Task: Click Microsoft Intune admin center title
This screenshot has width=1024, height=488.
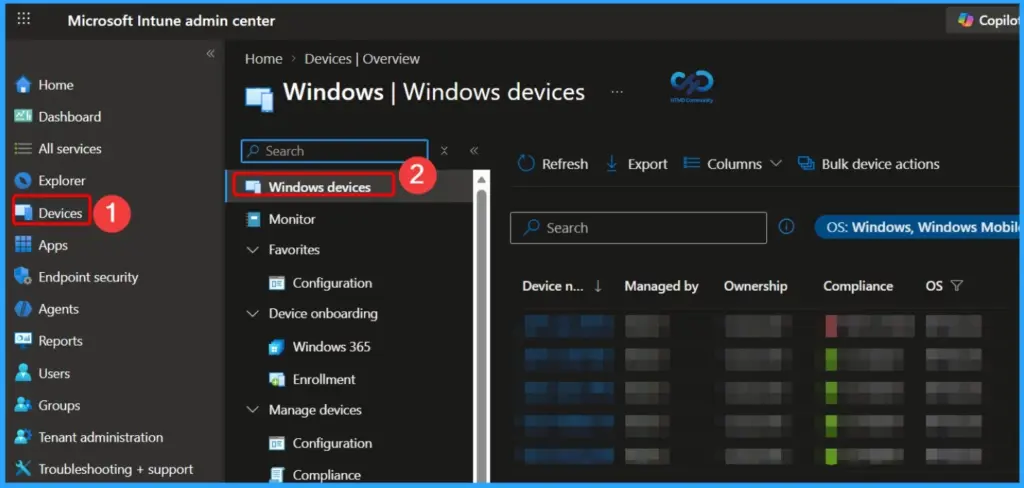Action: tap(171, 20)
